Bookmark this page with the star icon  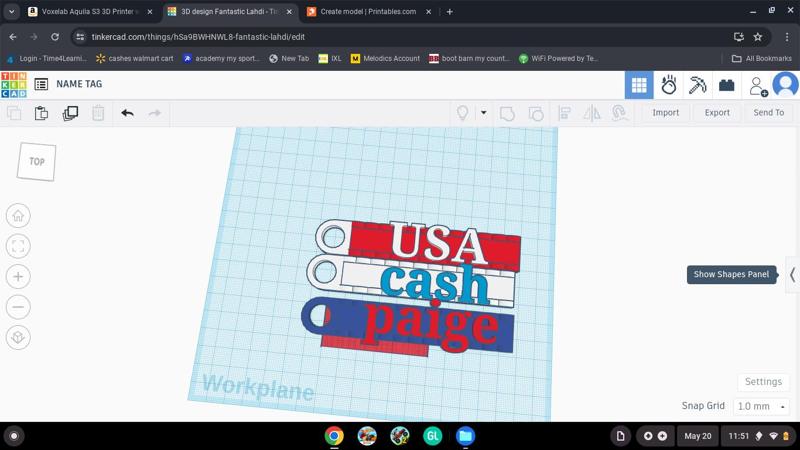coord(758,37)
